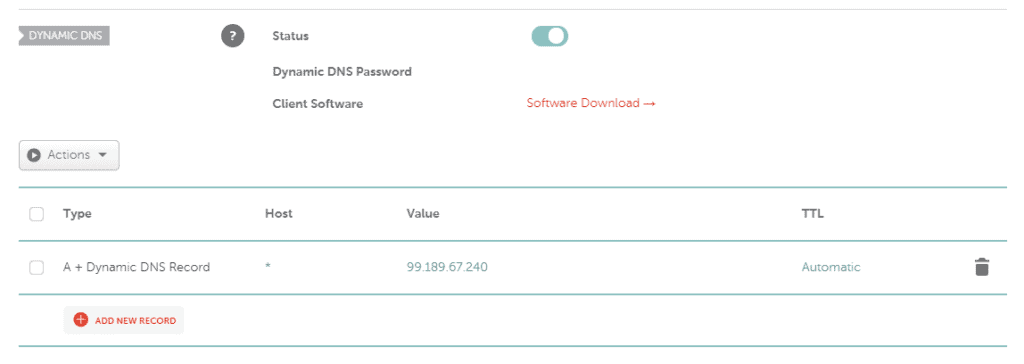Image resolution: width=1024 pixels, height=364 pixels.
Task: Click the ADD NEW RECORD button
Action: 124,320
